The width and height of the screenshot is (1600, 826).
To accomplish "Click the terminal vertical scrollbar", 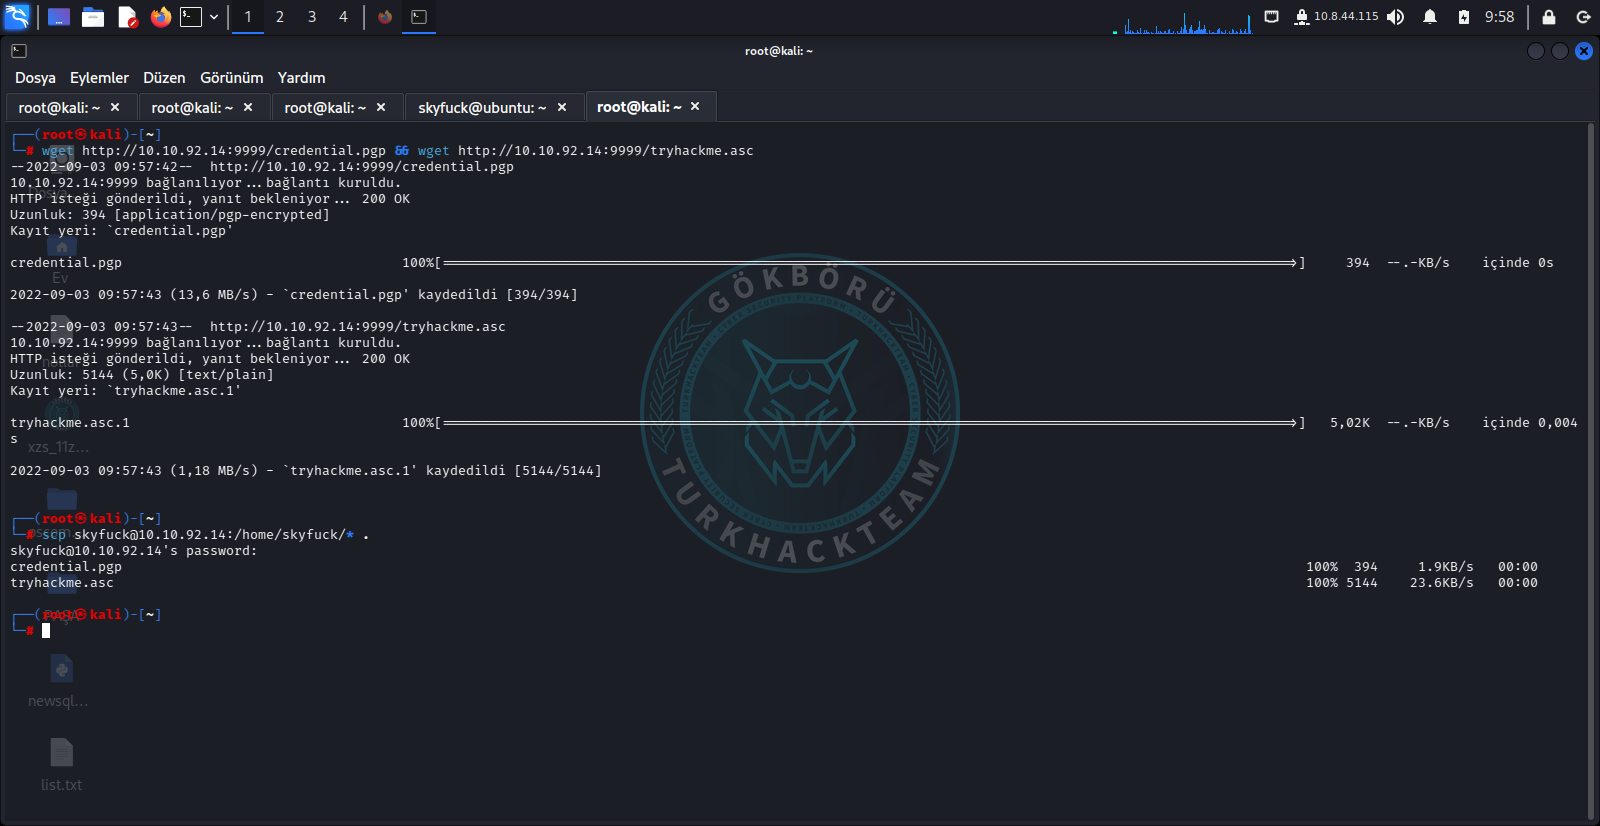I will (x=1590, y=470).
